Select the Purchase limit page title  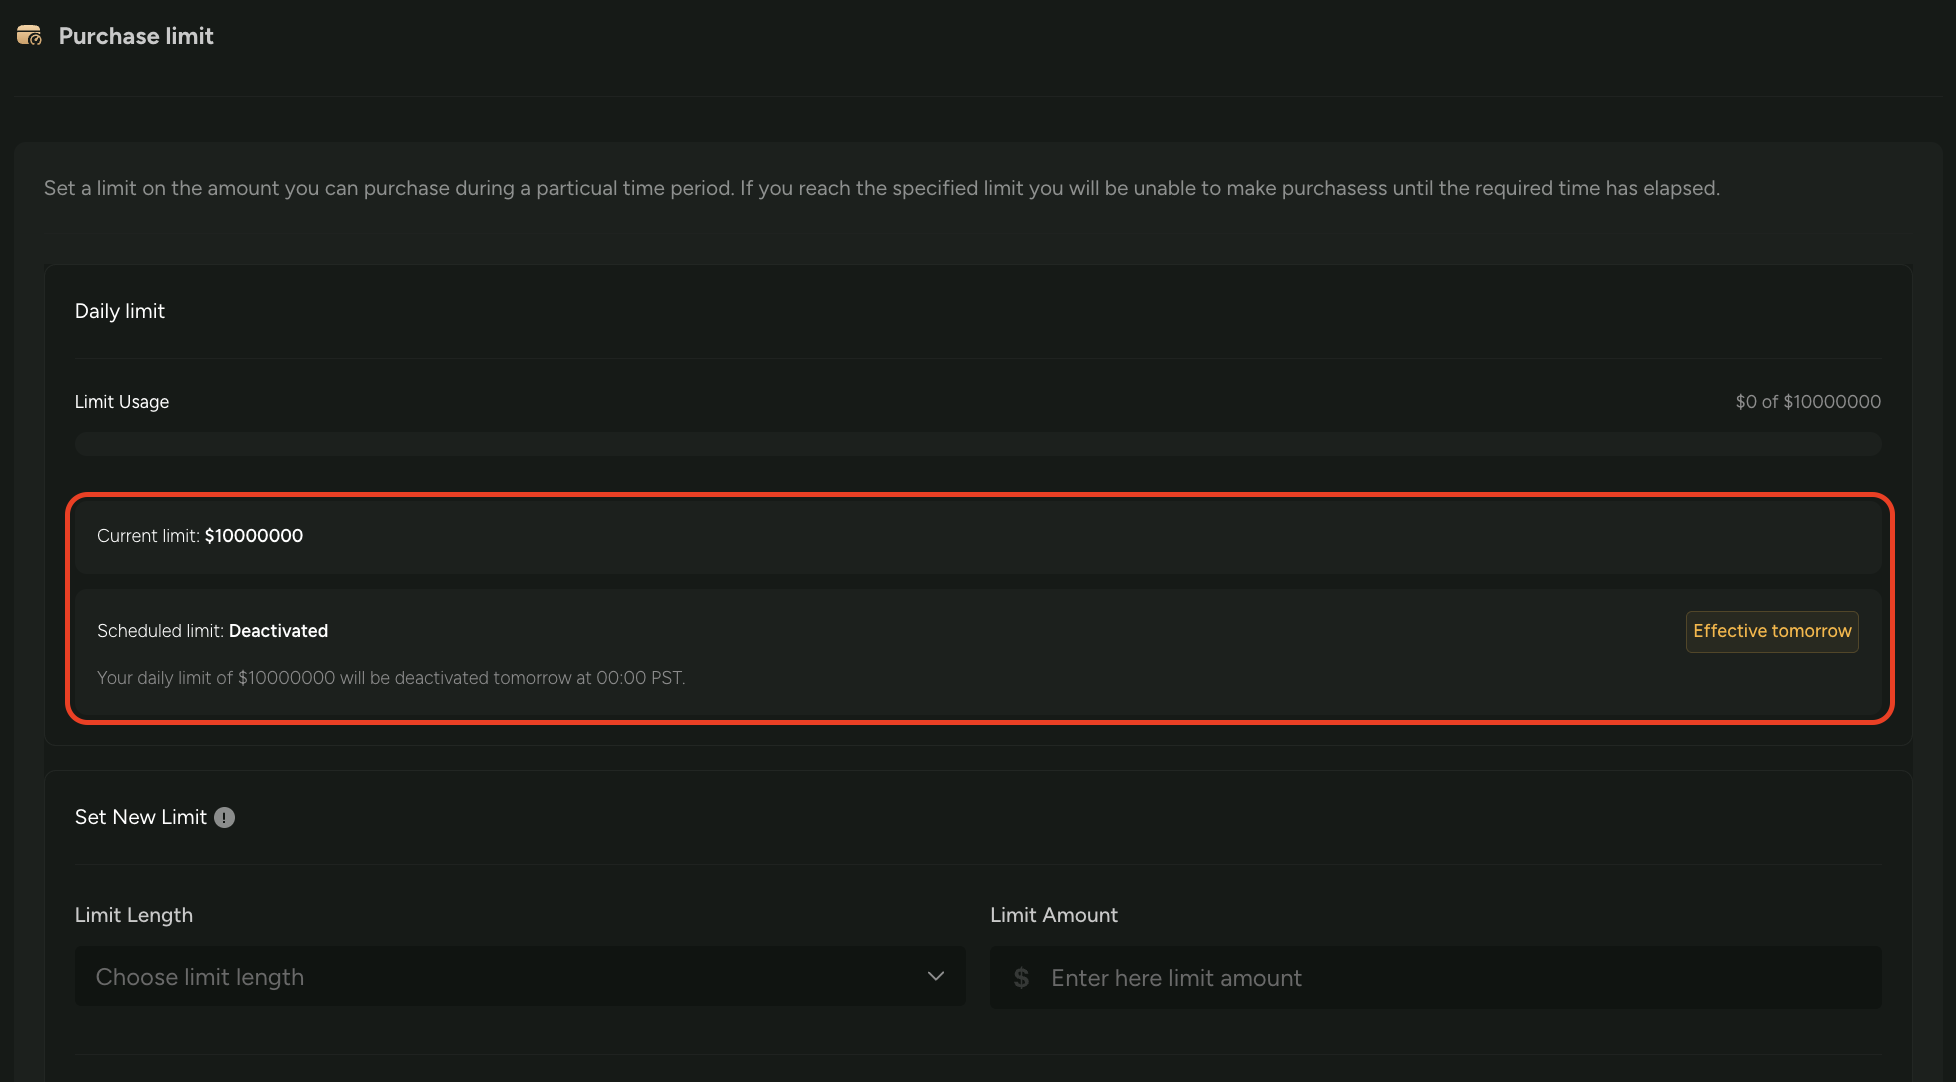[136, 35]
